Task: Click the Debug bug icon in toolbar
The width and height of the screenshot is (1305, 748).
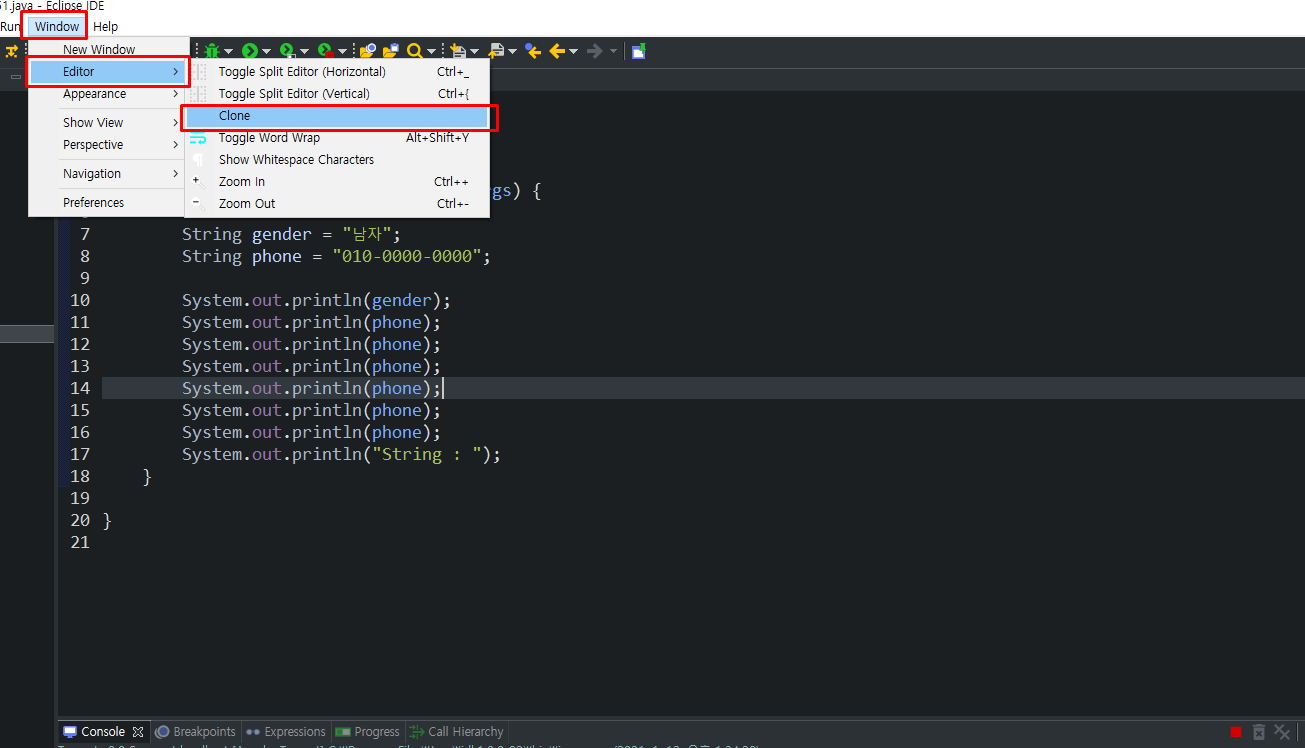Action: [x=212, y=50]
